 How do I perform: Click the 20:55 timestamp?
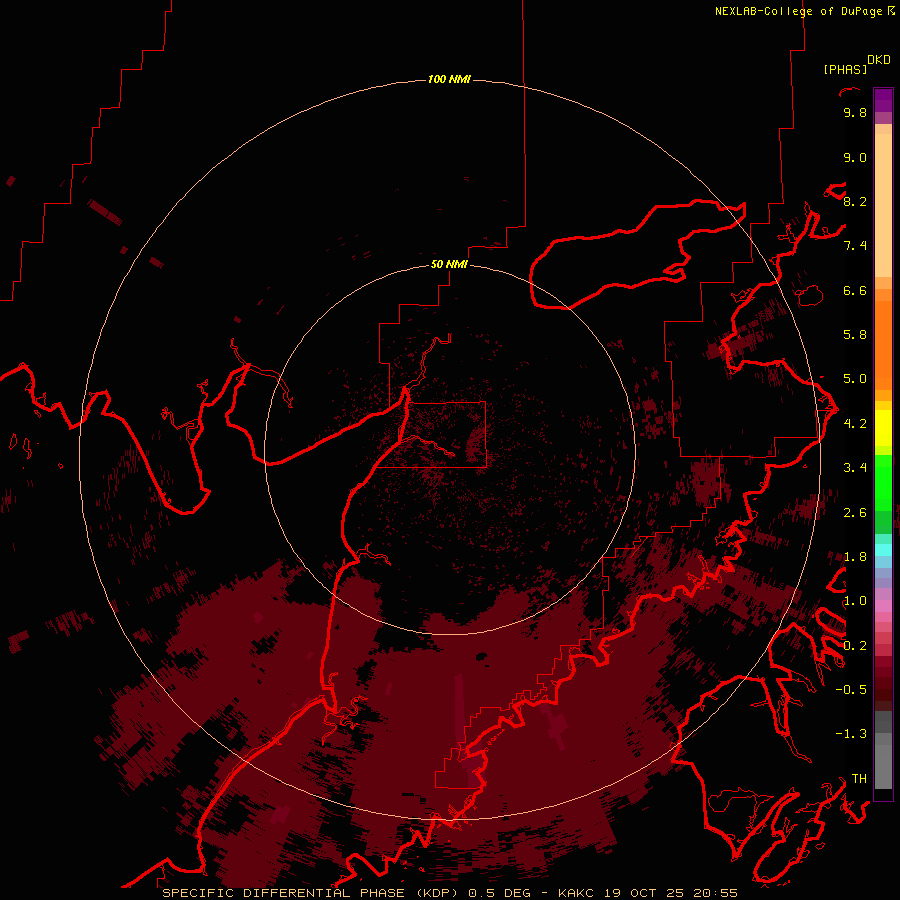715,893
